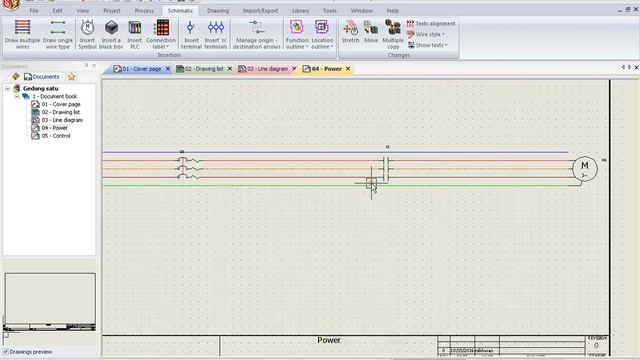Image resolution: width=640 pixels, height=360 pixels.
Task: Select the circuit breaker symbol on wires
Action: click(189, 169)
